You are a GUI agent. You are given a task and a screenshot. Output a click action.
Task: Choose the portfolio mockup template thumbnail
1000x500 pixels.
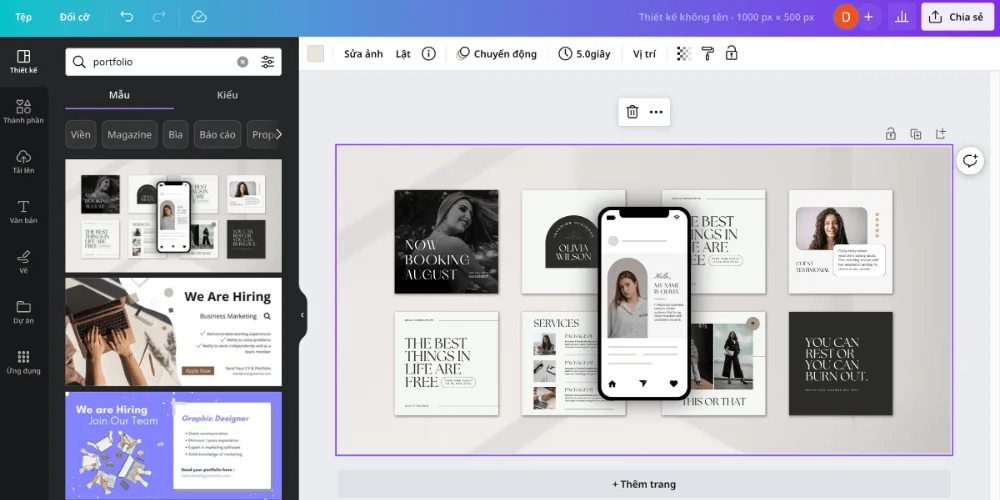coord(173,216)
